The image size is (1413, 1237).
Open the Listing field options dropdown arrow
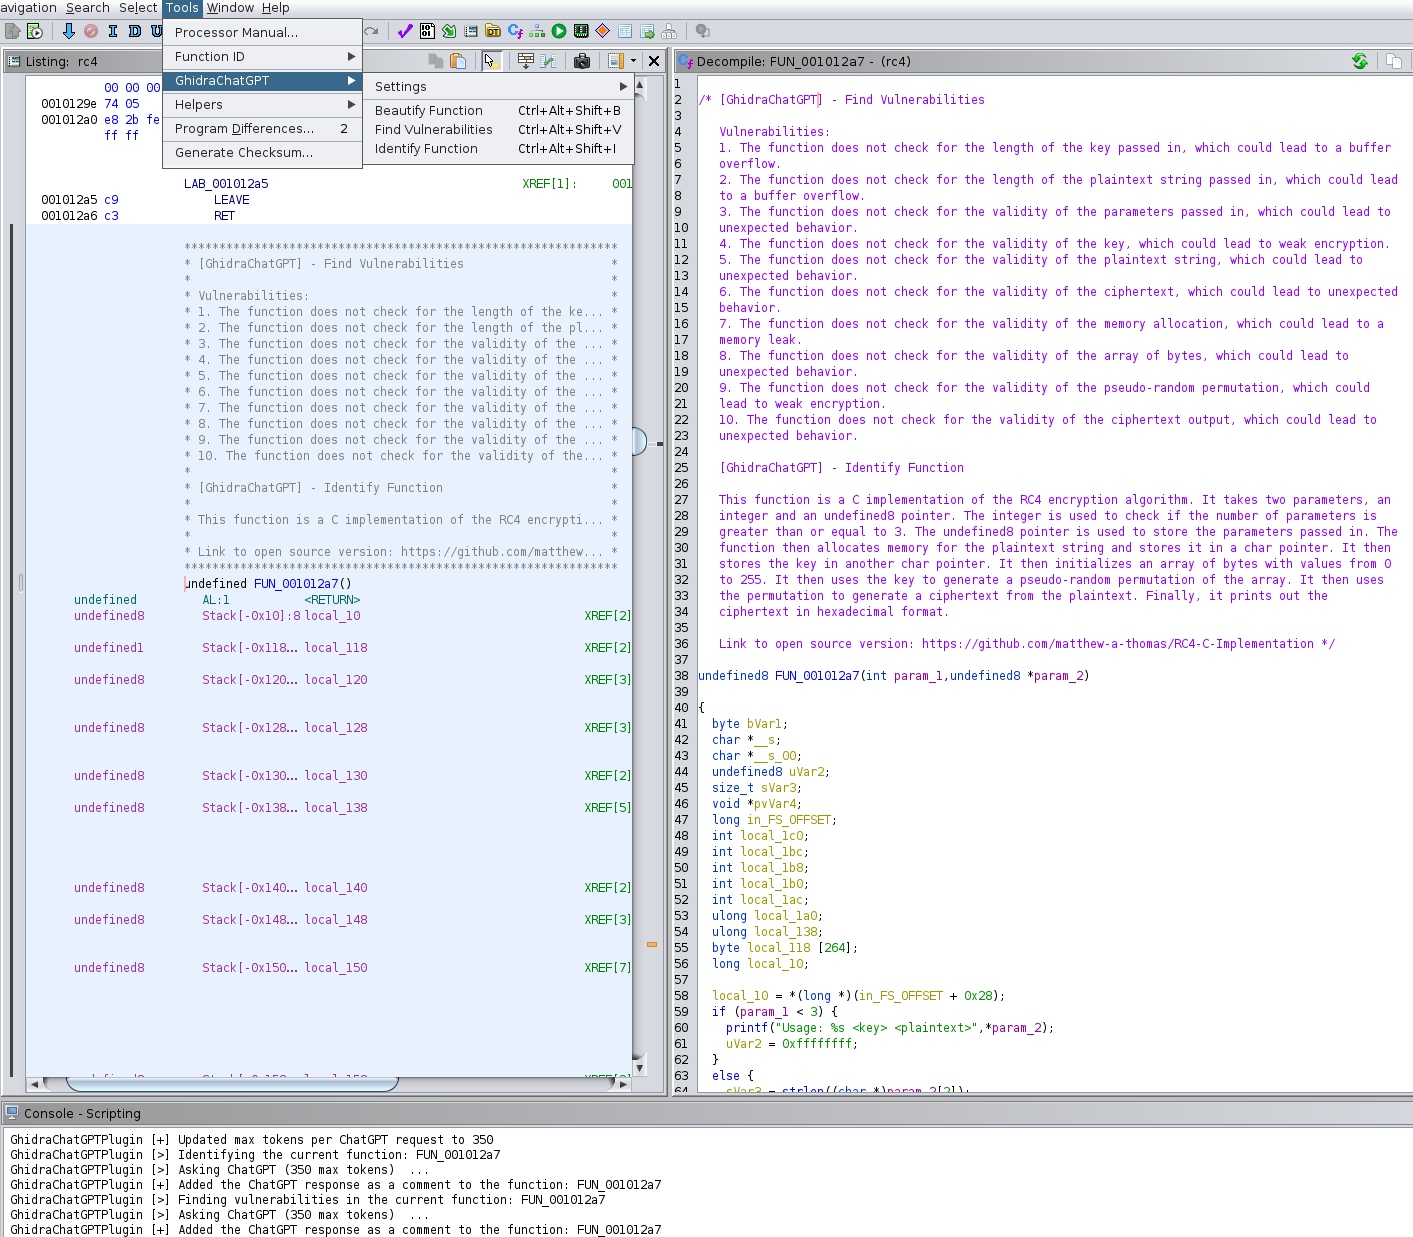633,61
